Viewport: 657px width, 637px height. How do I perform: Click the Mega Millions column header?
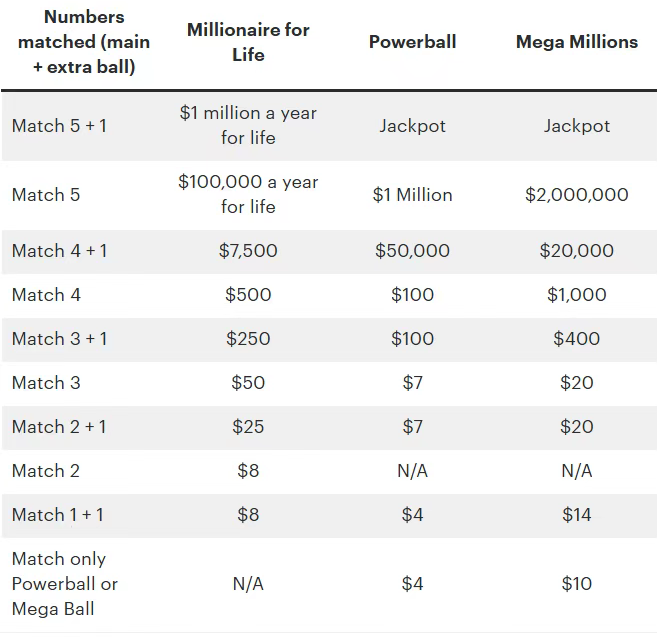tap(576, 42)
